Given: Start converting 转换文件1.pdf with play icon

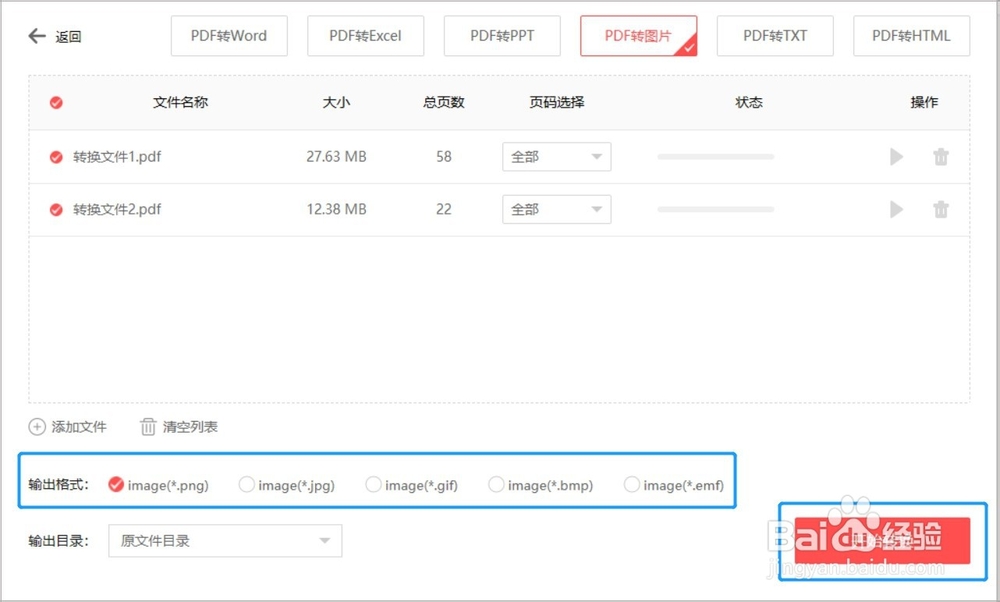Looking at the screenshot, I should (x=896, y=156).
